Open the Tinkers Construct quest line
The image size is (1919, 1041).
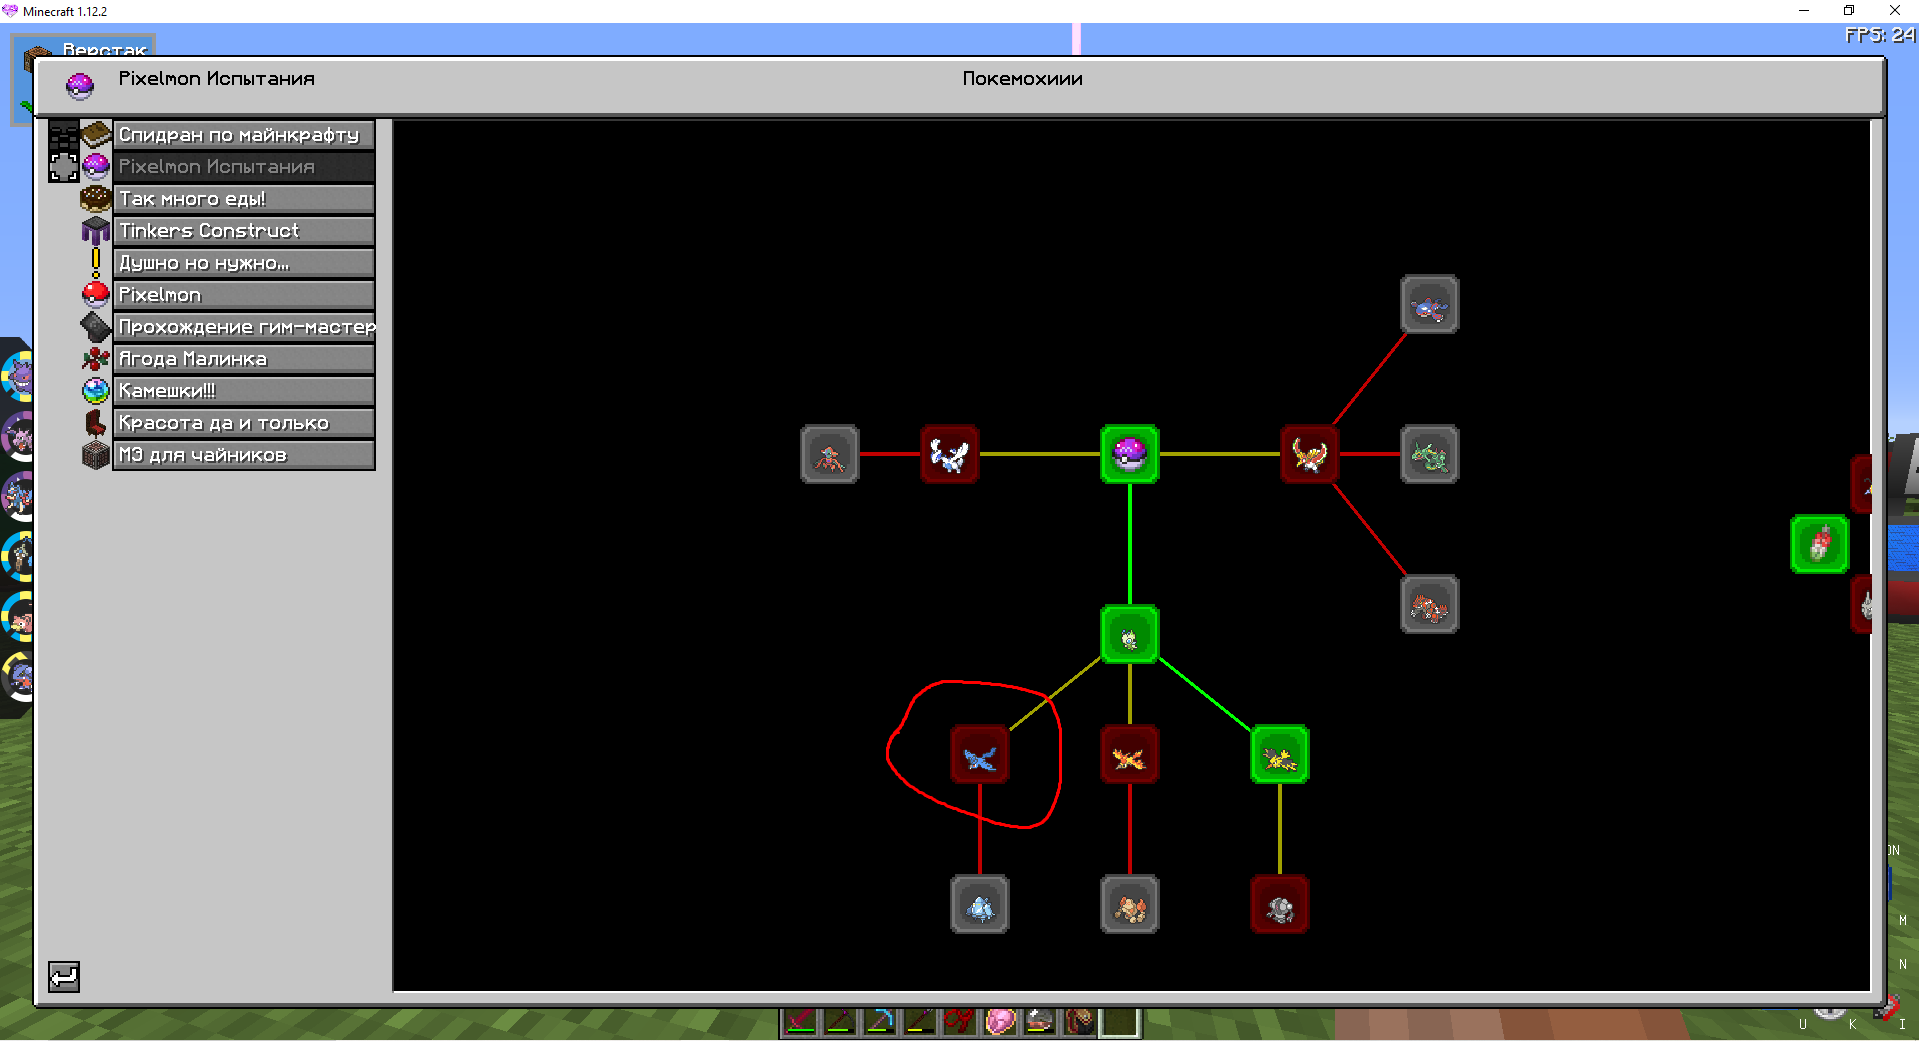[x=243, y=231]
